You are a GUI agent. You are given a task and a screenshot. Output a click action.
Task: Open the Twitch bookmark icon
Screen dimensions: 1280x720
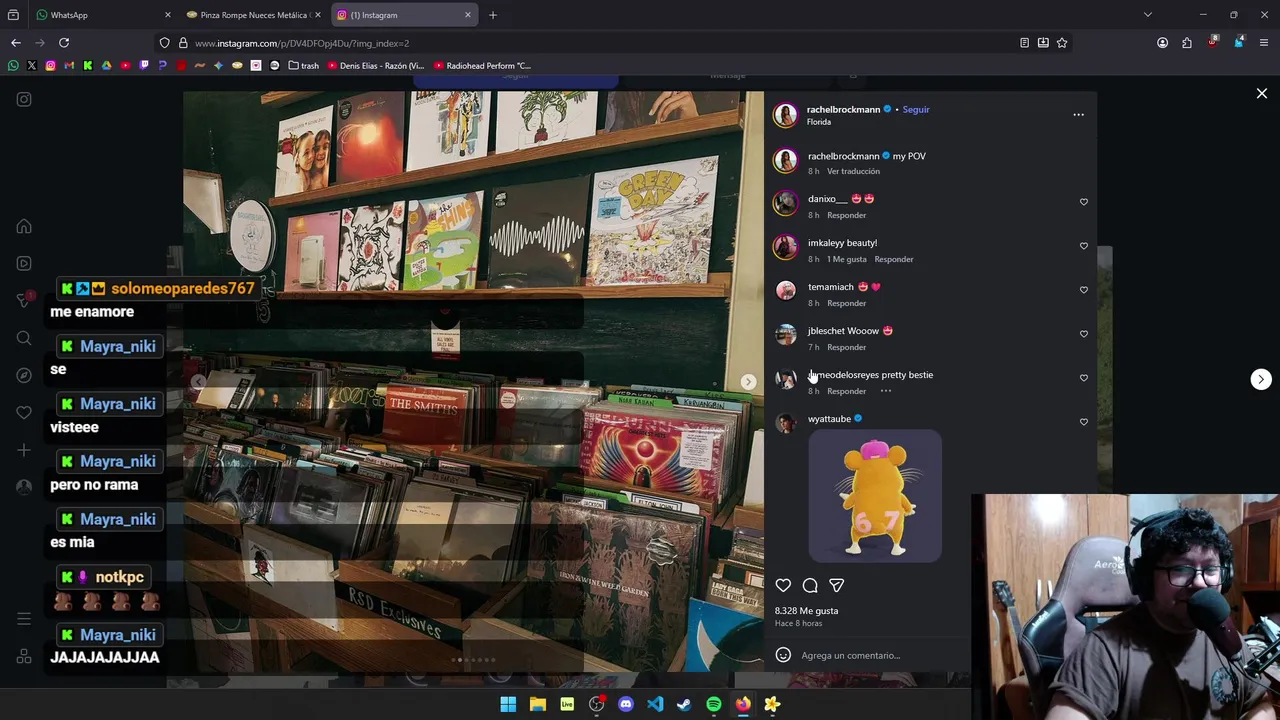pos(144,66)
